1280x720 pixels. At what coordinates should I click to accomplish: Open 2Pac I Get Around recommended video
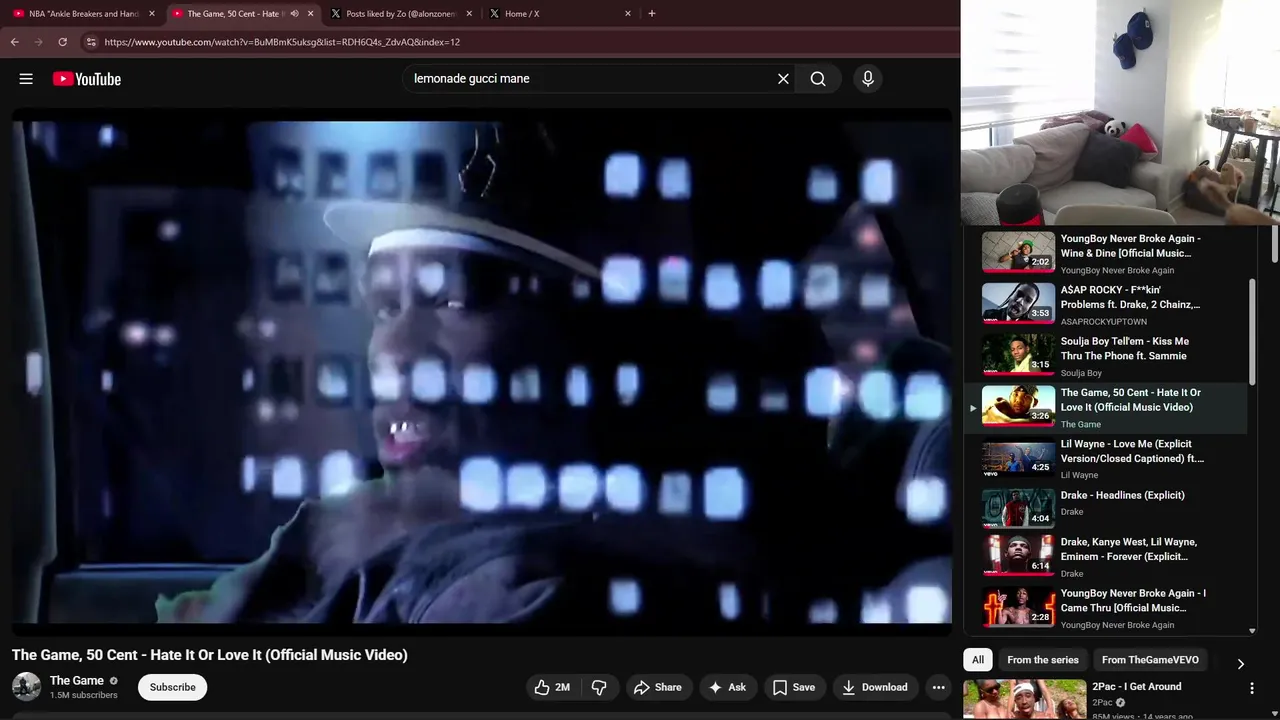point(1137,687)
